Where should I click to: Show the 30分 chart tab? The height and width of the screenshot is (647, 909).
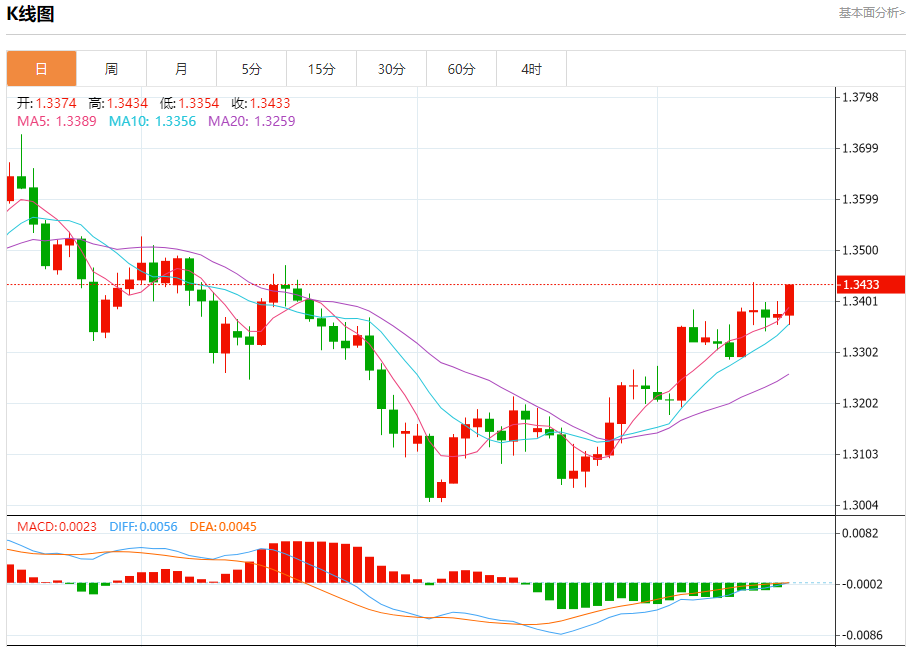pos(391,69)
